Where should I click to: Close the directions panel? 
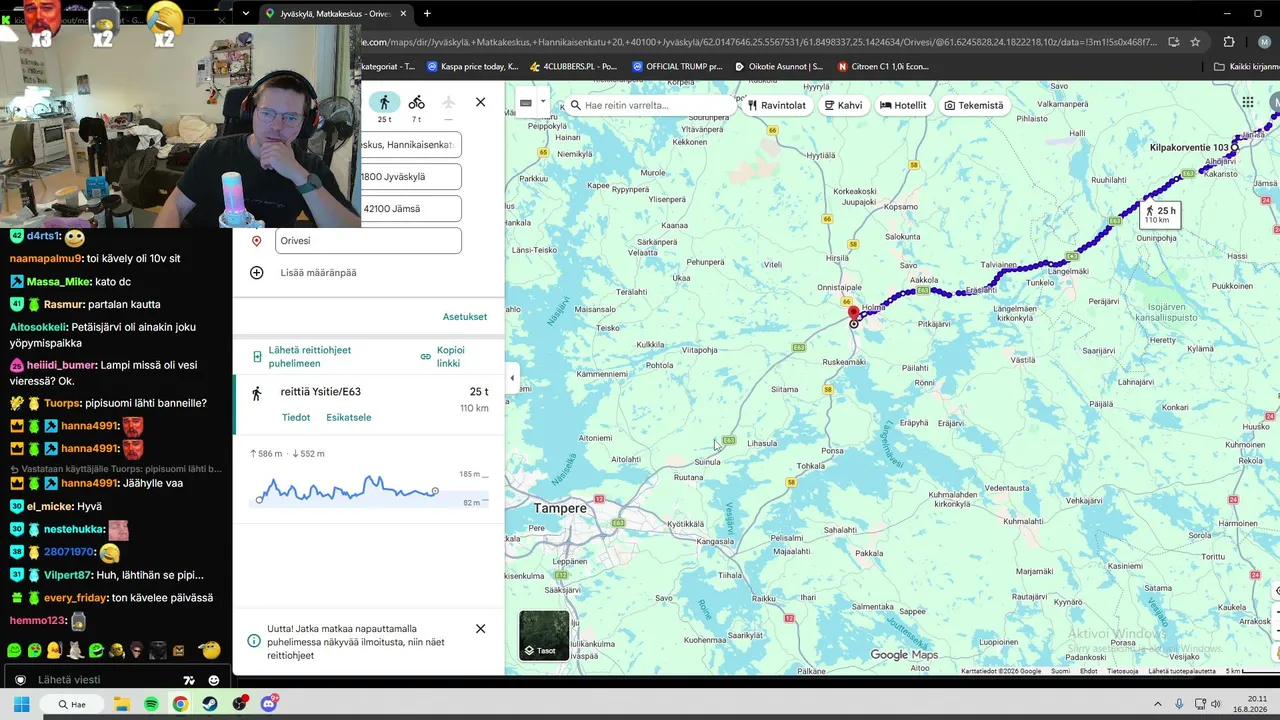[480, 102]
